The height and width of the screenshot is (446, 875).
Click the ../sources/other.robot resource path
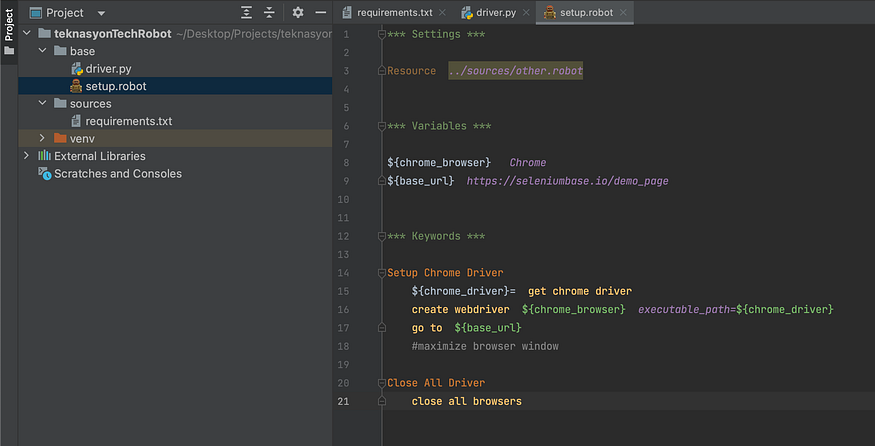[x=515, y=71]
